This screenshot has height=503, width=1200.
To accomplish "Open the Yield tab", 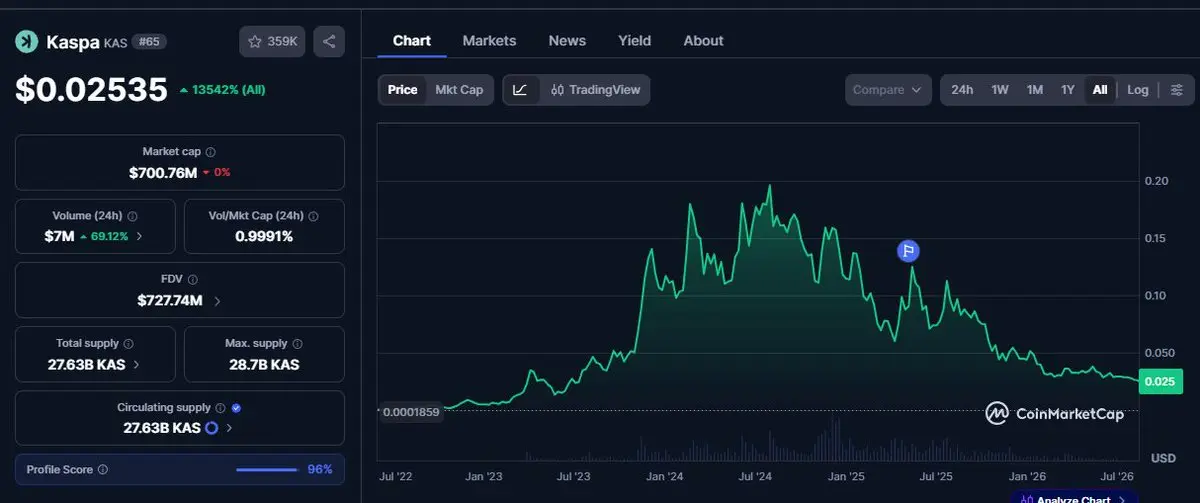I will point(634,41).
